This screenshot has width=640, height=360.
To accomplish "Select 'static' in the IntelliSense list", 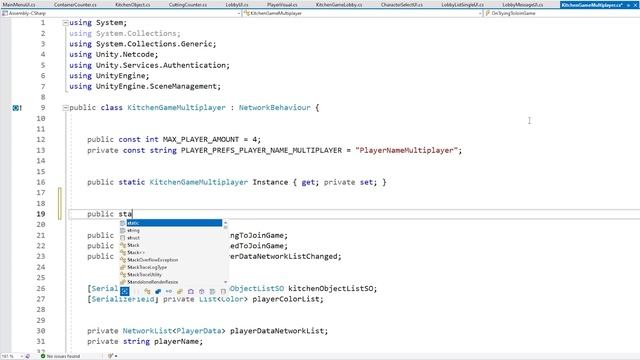I will coord(174,223).
